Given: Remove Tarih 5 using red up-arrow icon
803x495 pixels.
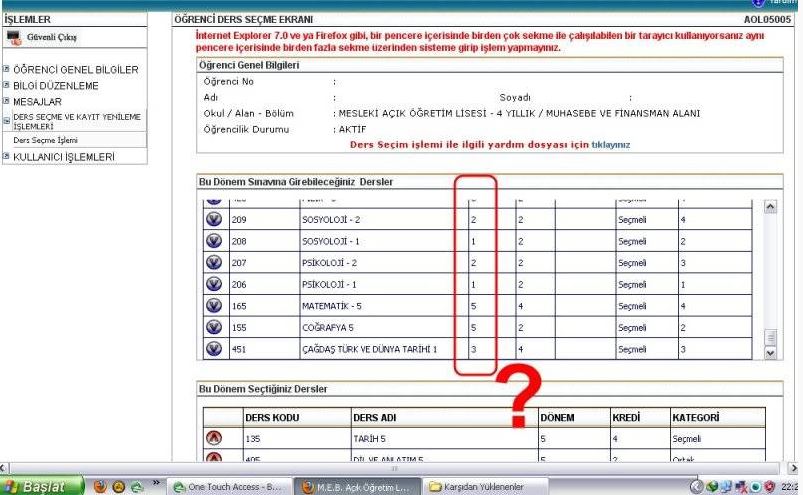Looking at the screenshot, I should click(x=214, y=438).
